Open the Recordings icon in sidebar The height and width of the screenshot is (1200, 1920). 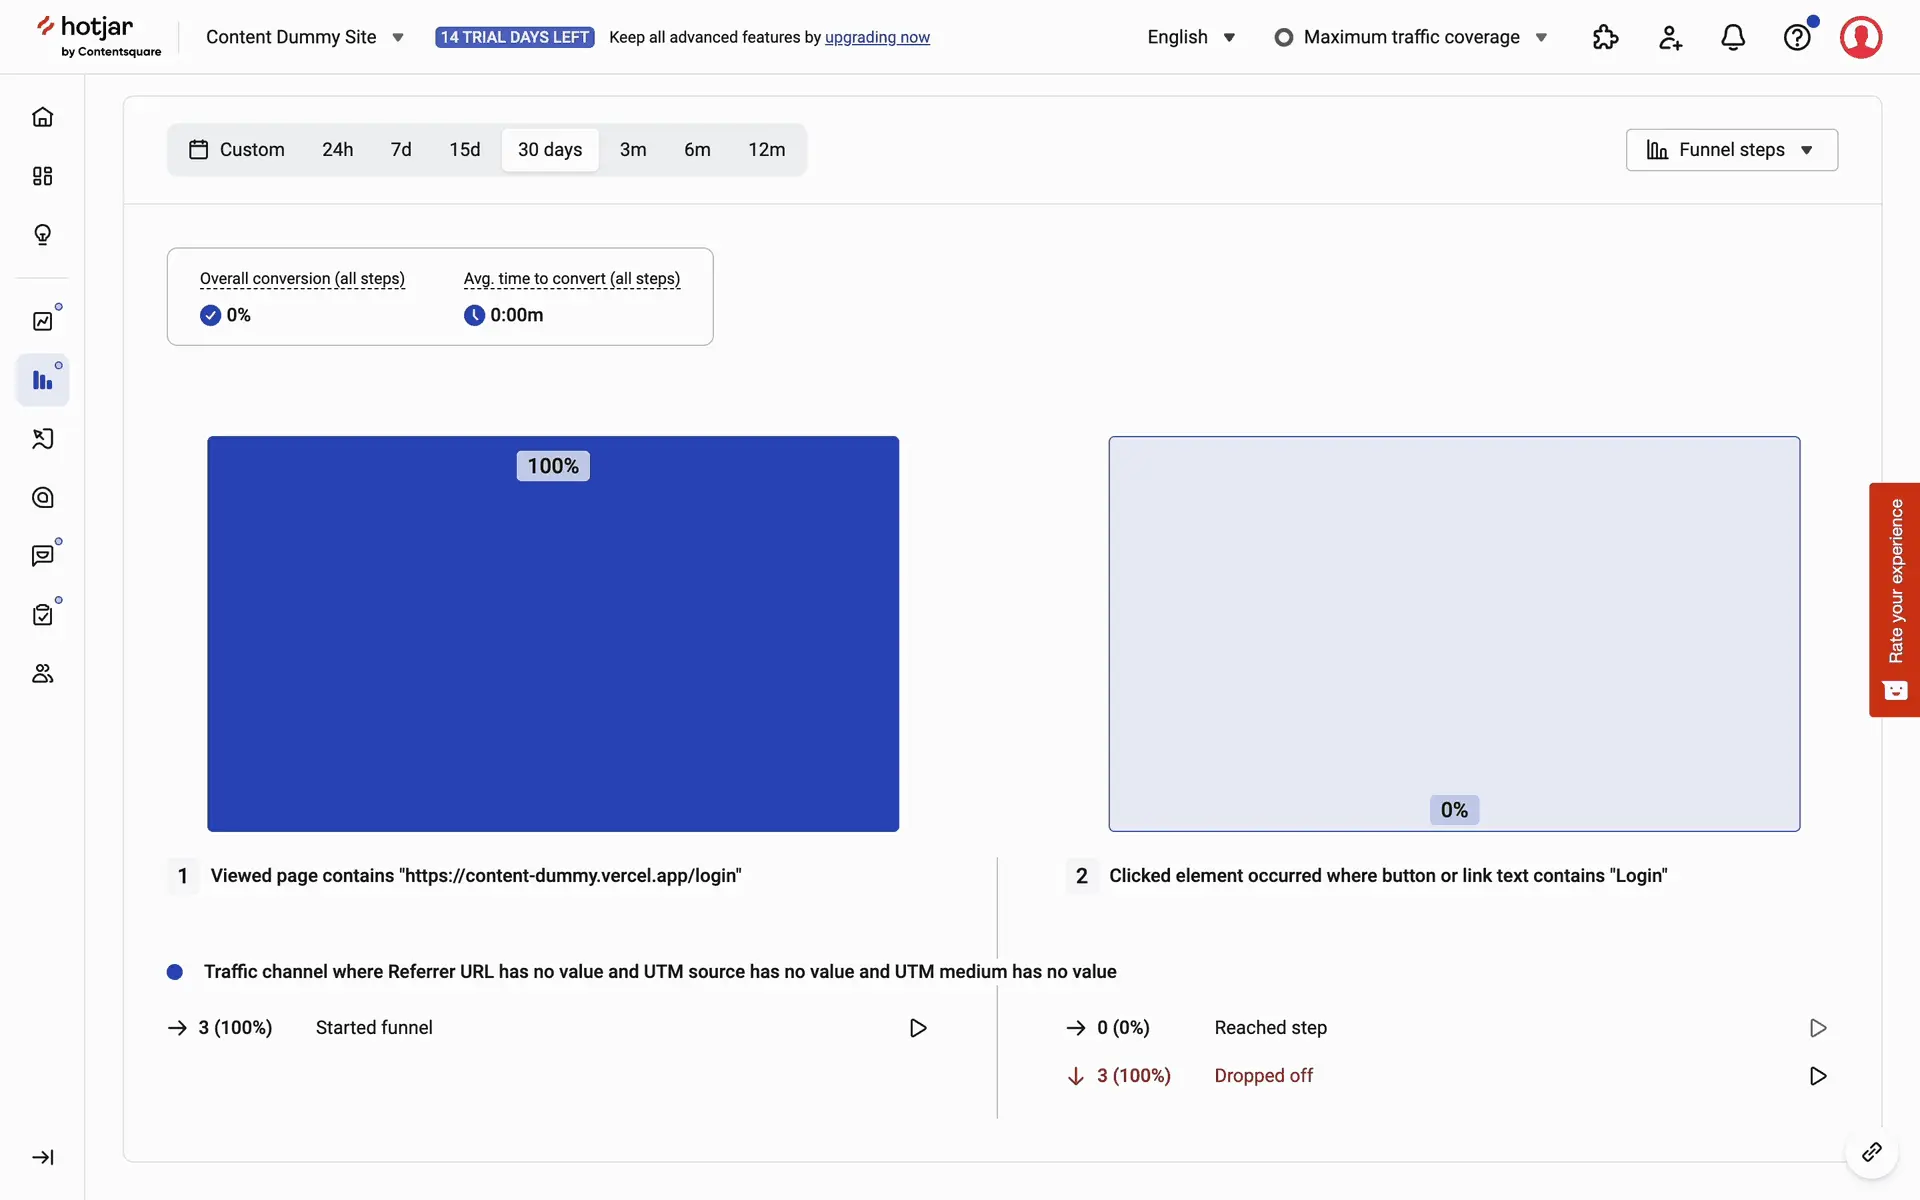42,439
